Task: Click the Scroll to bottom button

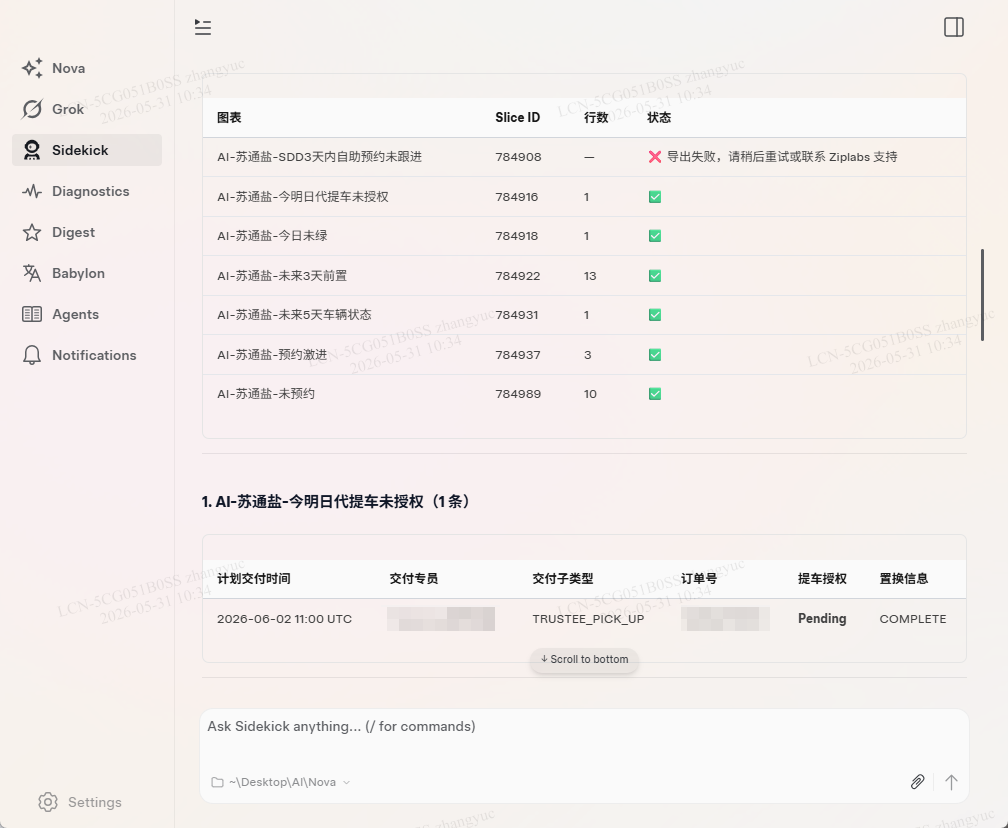Action: [584, 660]
